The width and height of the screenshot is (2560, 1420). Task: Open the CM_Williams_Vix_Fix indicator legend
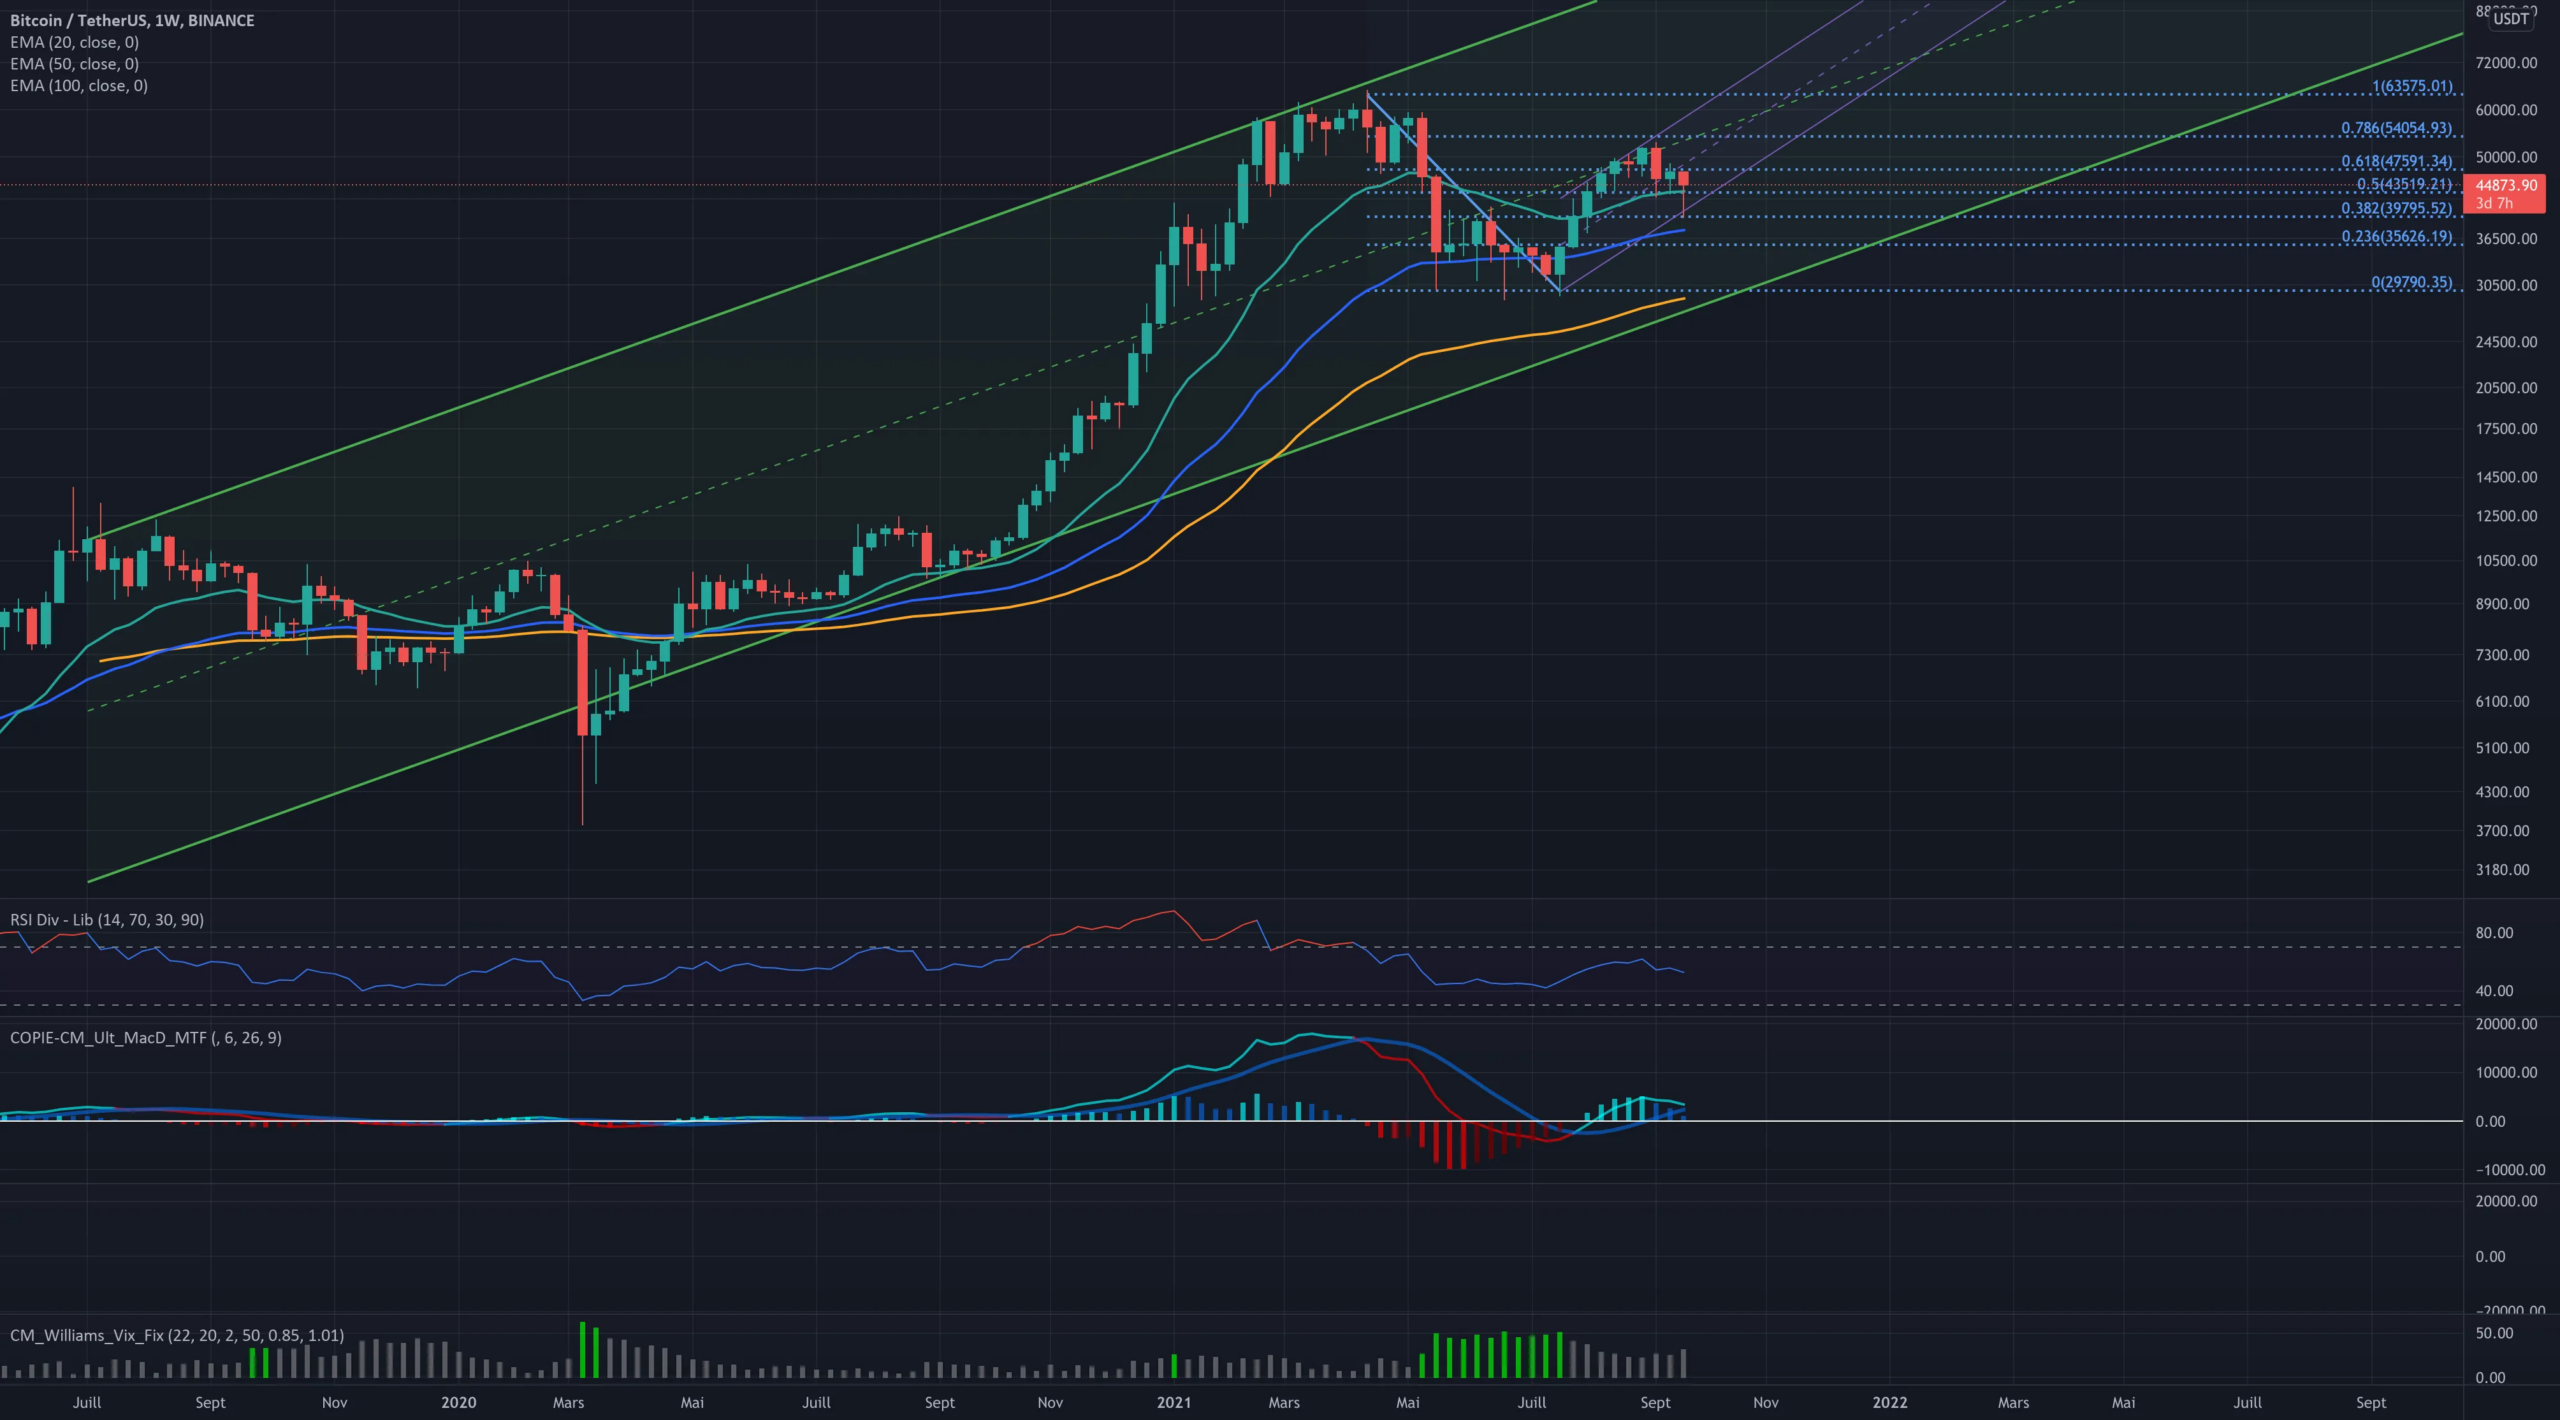(x=177, y=1335)
